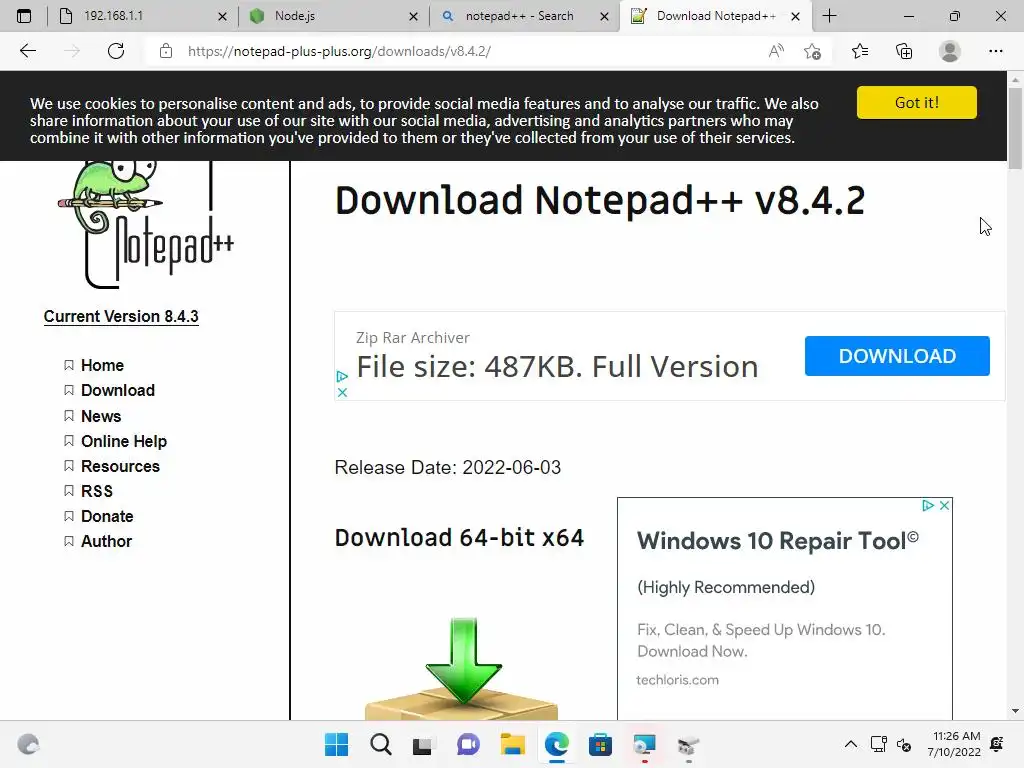Image resolution: width=1024 pixels, height=768 pixels.
Task: Open Download in sidebar menu
Action: pos(118,391)
